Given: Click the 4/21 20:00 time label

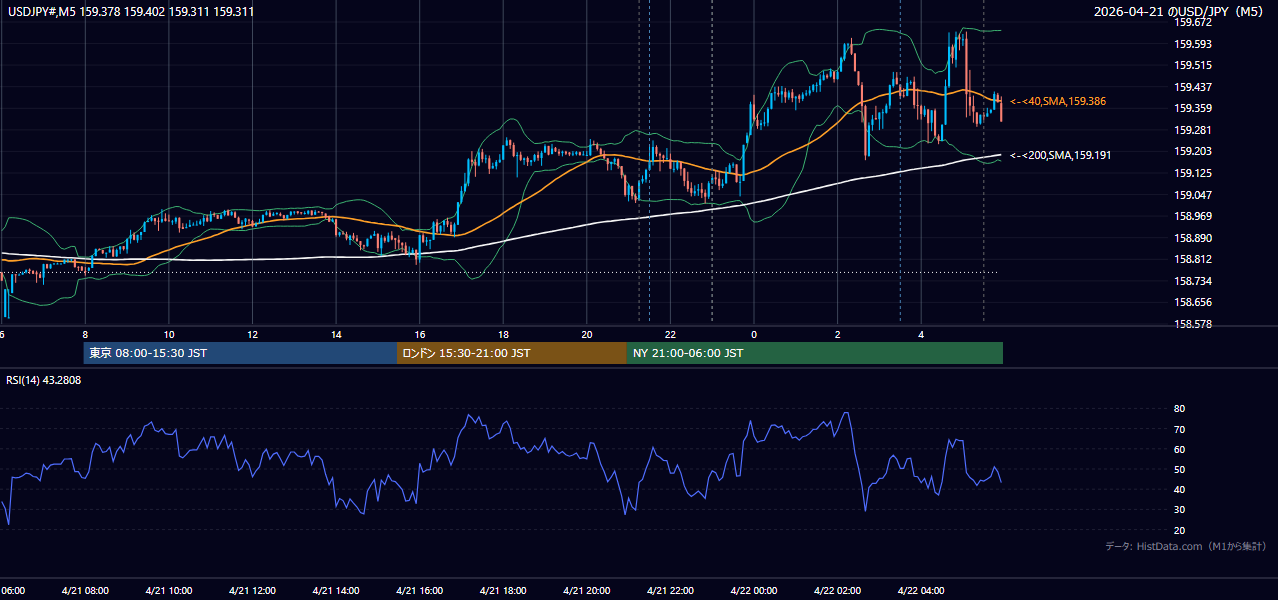Looking at the screenshot, I should pos(586,591).
